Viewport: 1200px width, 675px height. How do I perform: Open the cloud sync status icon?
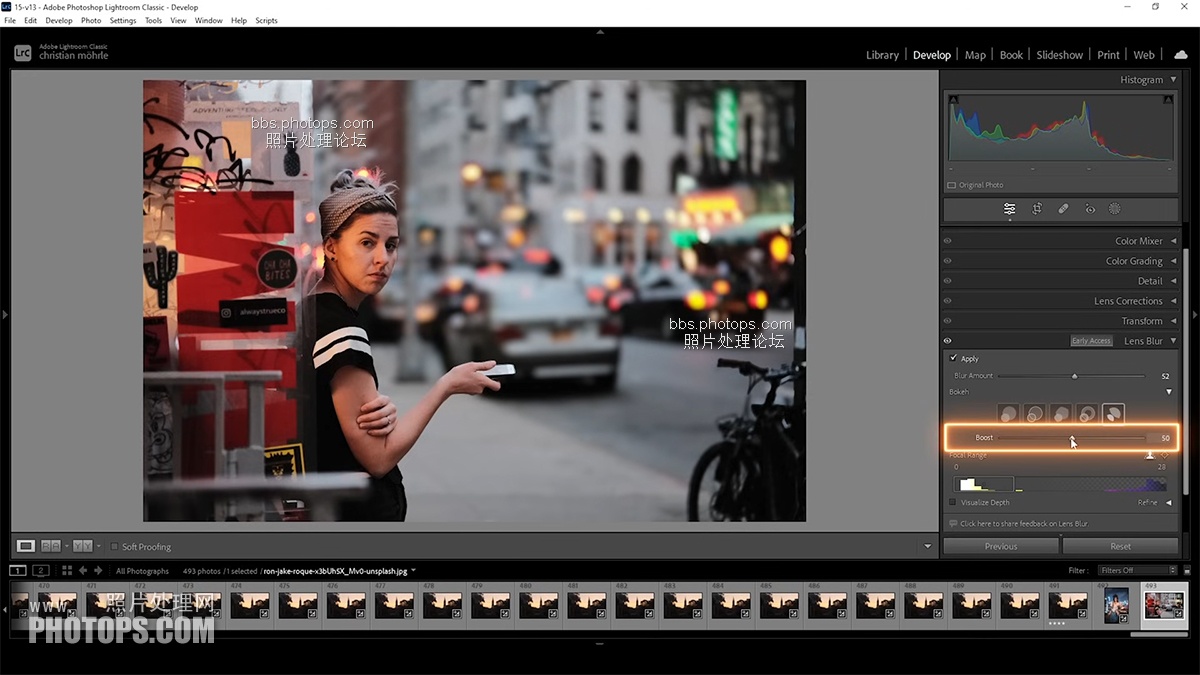(x=1181, y=54)
